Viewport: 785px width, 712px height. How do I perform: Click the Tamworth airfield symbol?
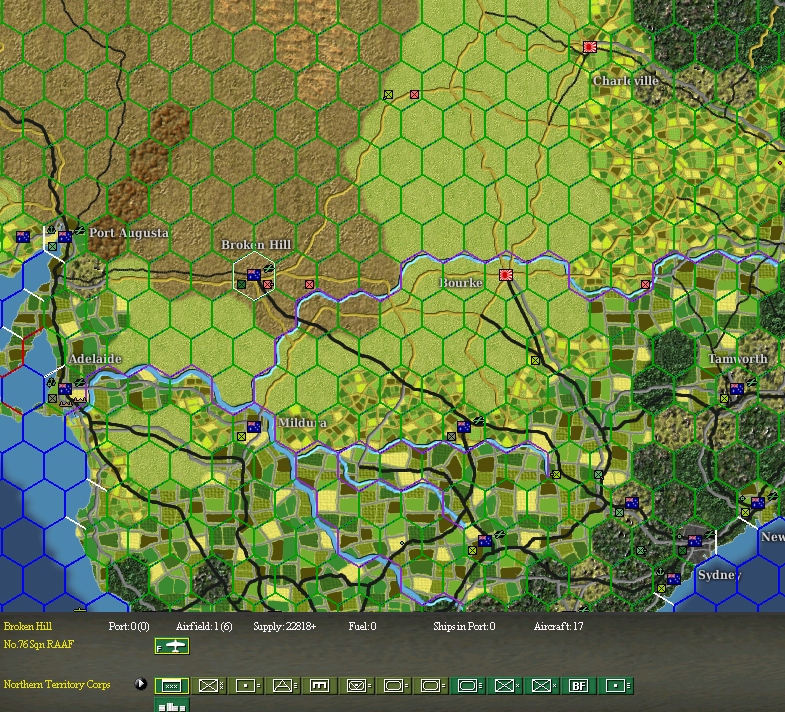pyautogui.click(x=751, y=383)
